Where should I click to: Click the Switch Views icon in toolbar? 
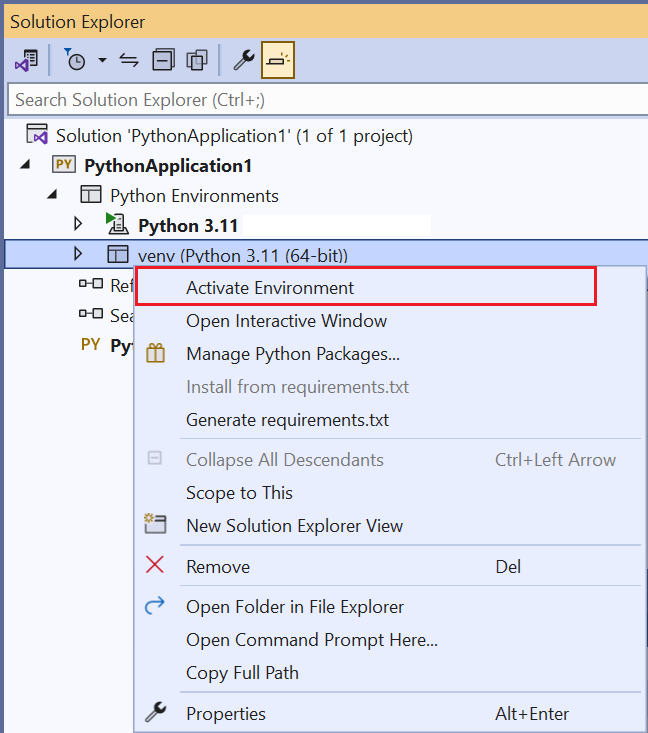click(26, 61)
